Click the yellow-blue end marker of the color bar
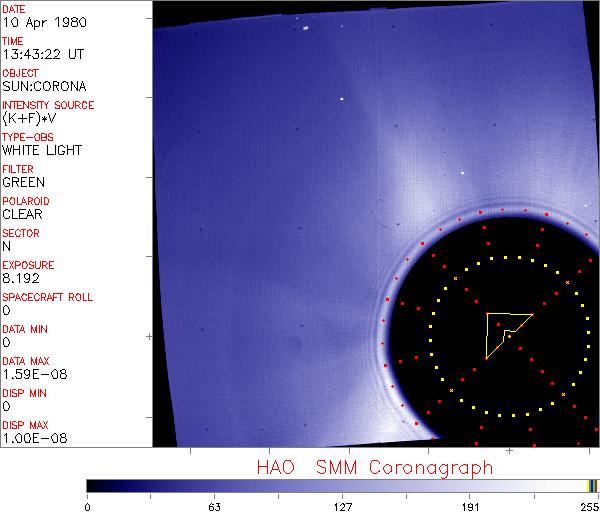The height and width of the screenshot is (512, 600). tap(592, 485)
